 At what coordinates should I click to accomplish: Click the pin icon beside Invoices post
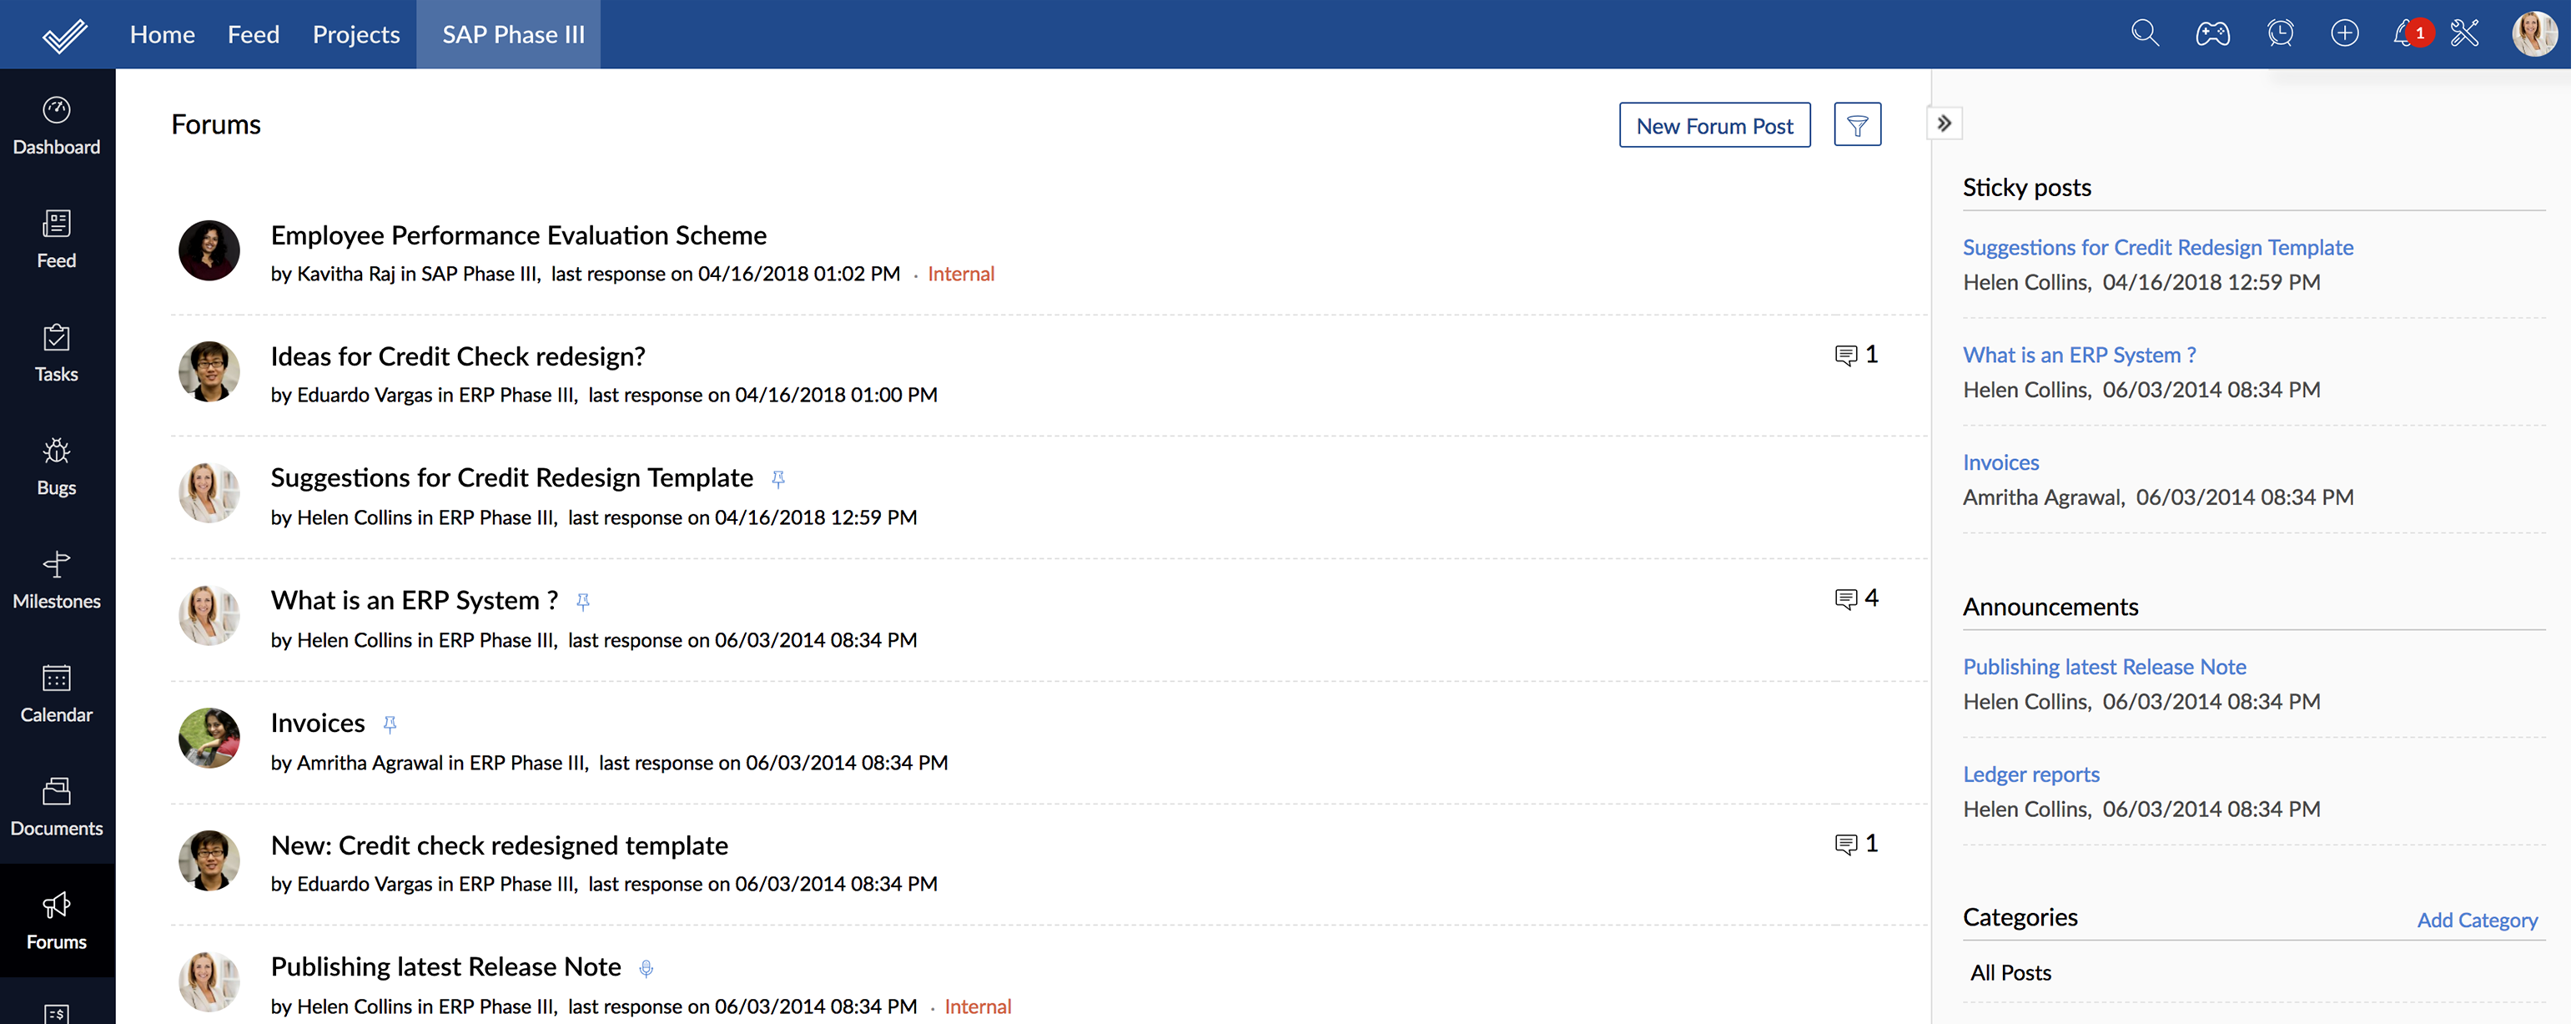point(391,725)
